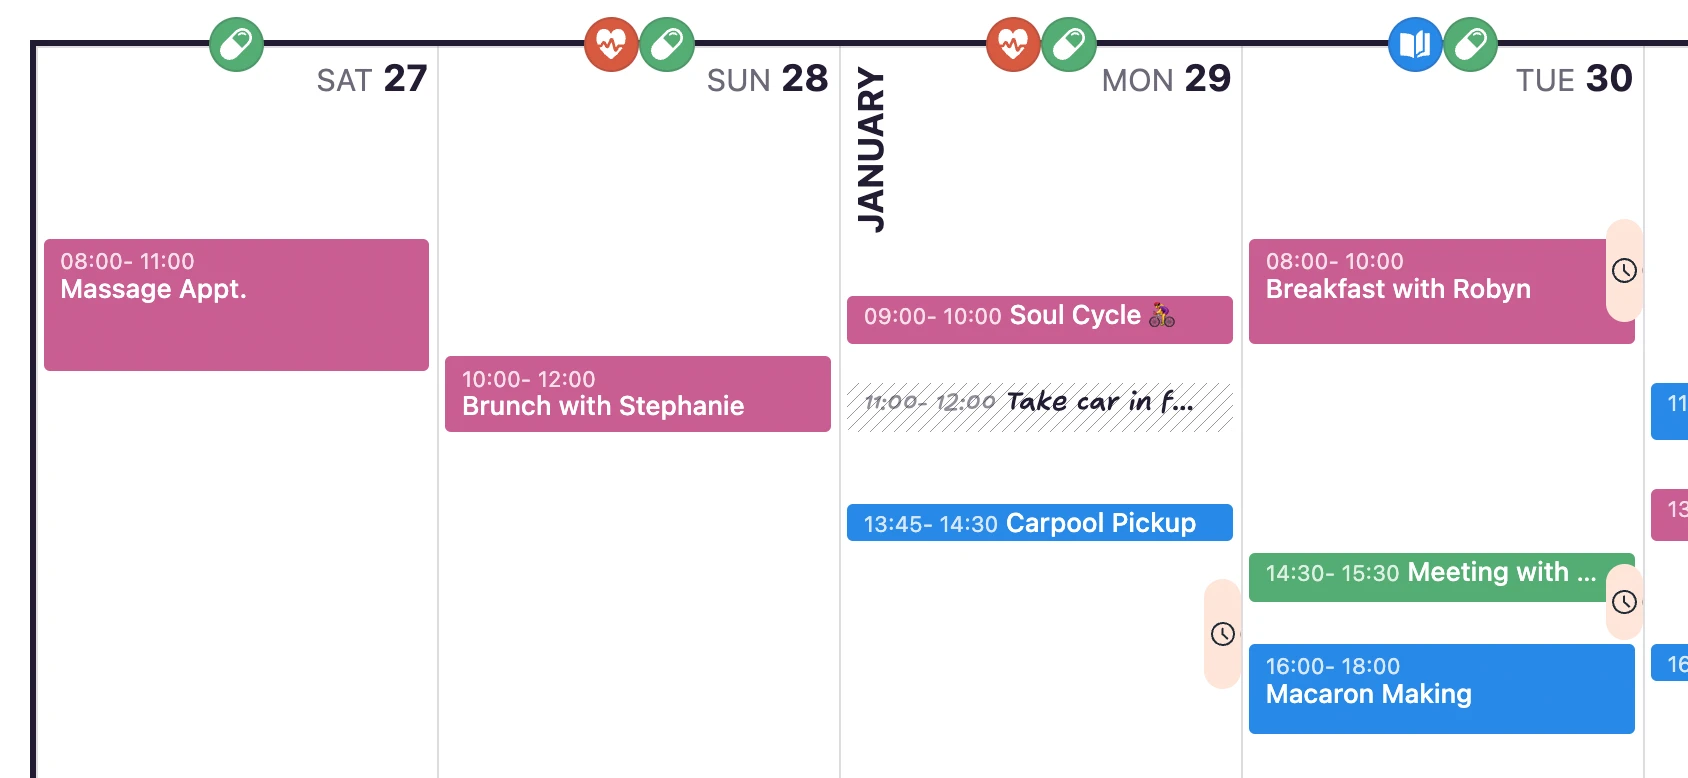Screen dimensions: 1688x778
Task: Open the Massage Appt. event
Action: [236, 305]
